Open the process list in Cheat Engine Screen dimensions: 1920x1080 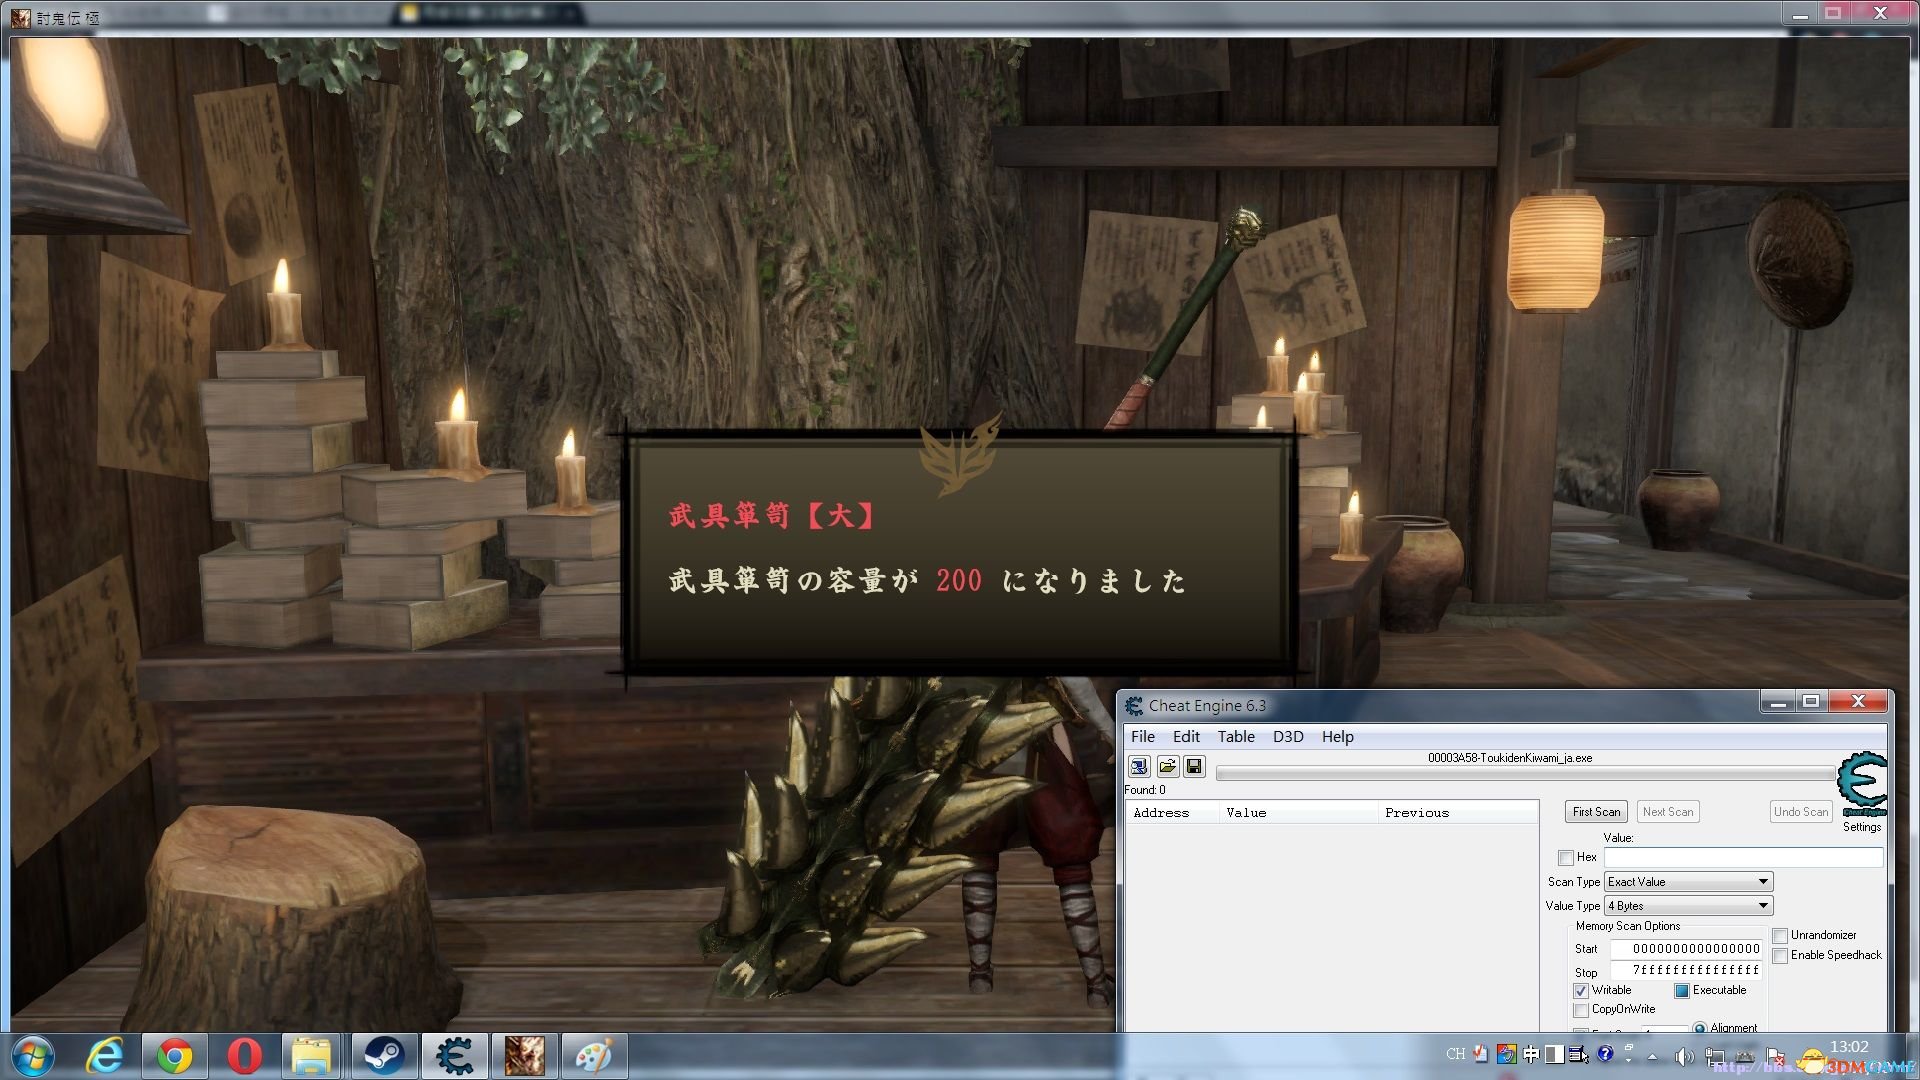(1139, 767)
